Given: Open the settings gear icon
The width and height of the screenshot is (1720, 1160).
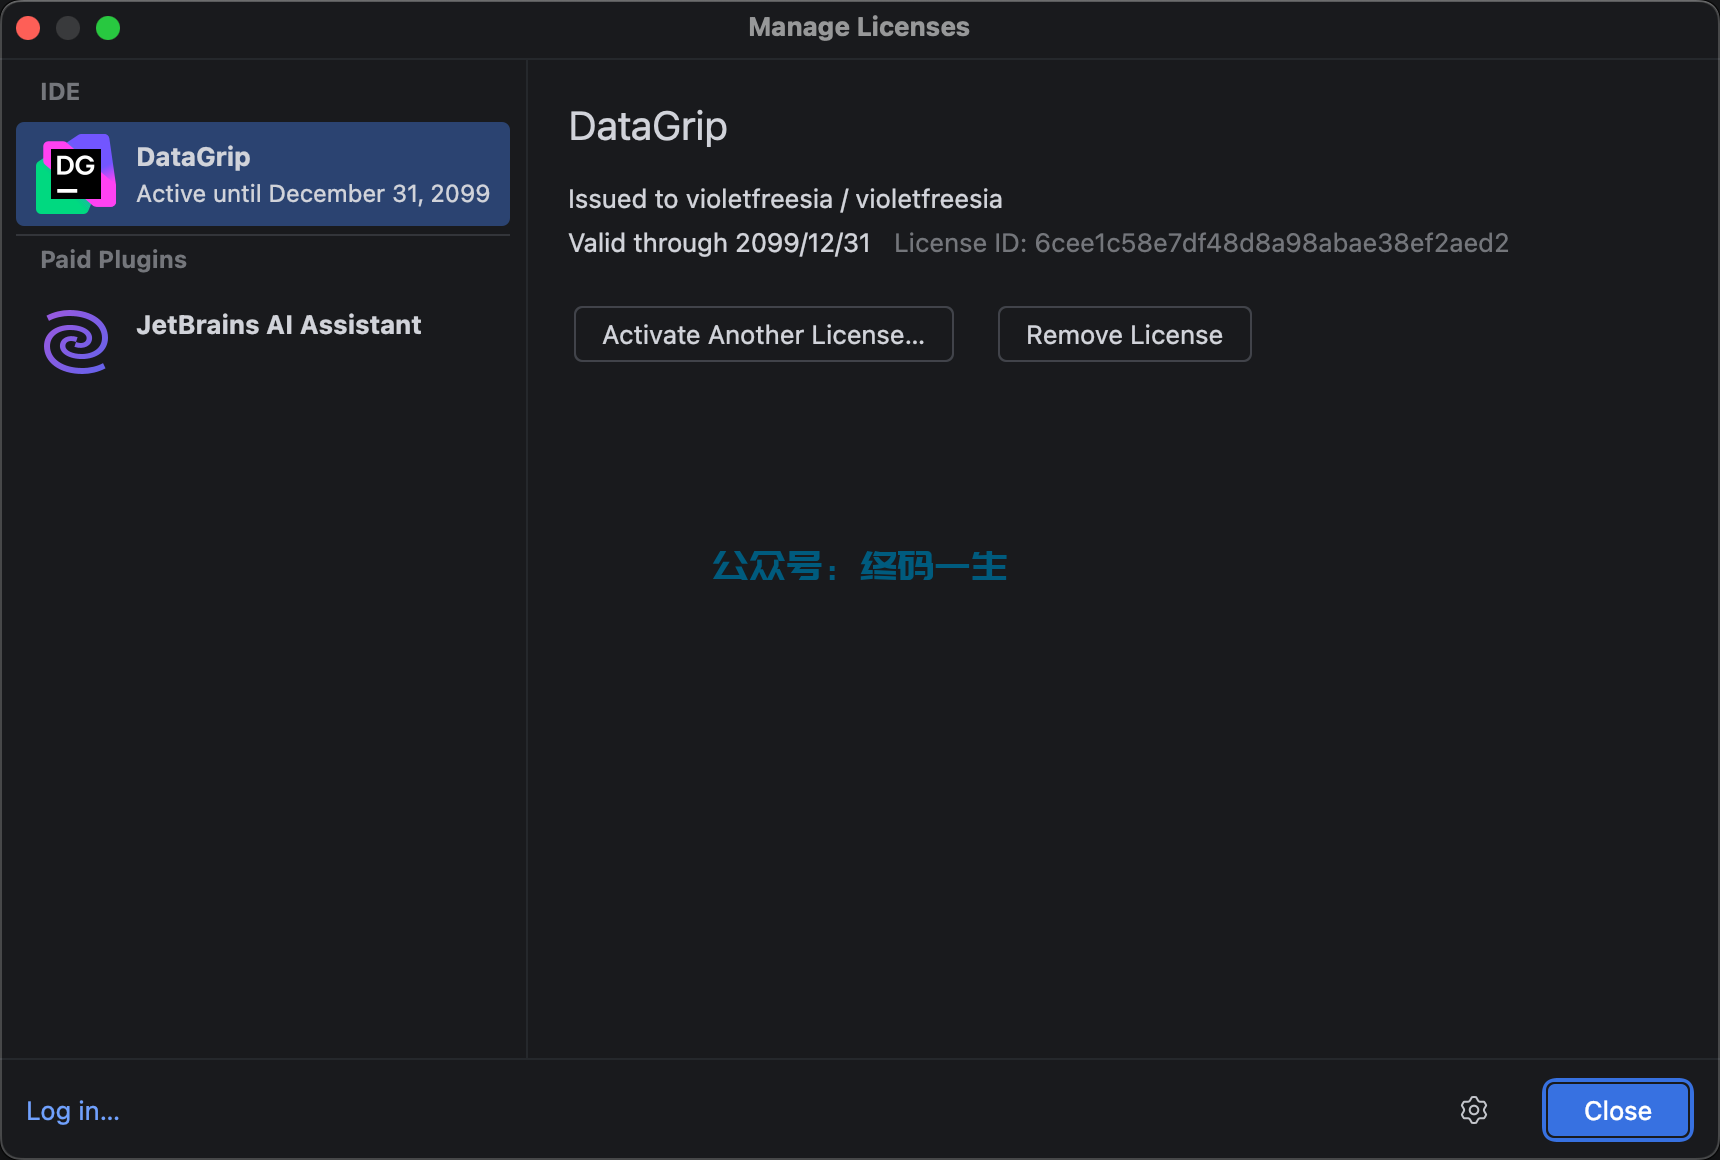Looking at the screenshot, I should 1473,1110.
